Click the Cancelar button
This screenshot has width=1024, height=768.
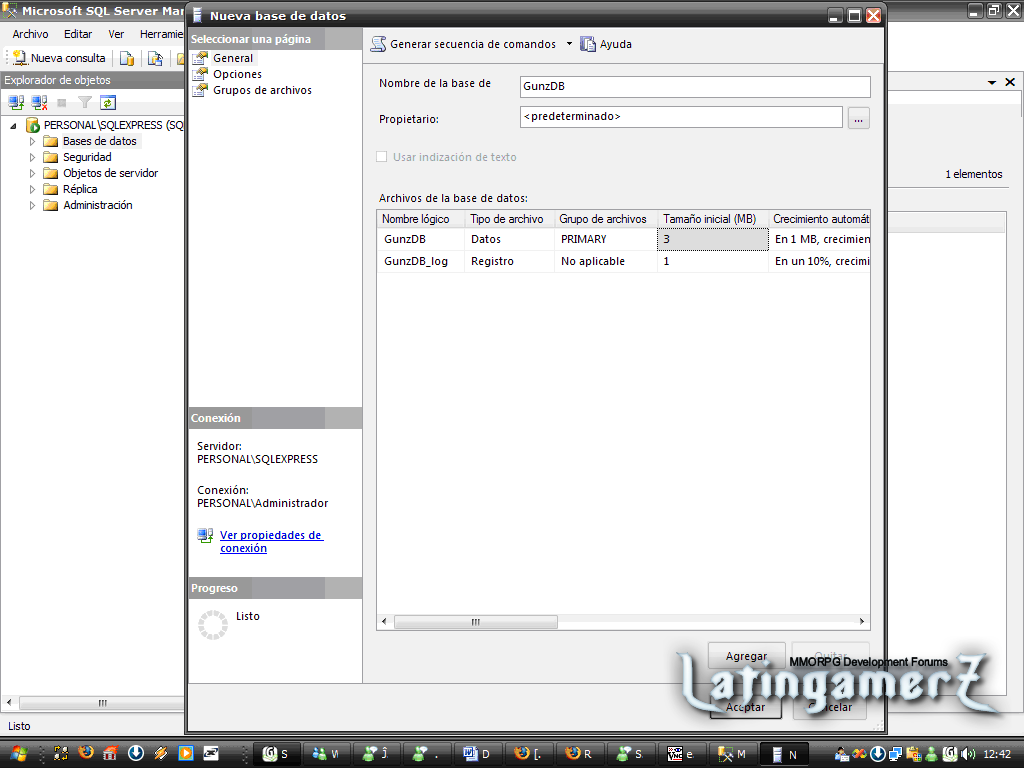(830, 707)
